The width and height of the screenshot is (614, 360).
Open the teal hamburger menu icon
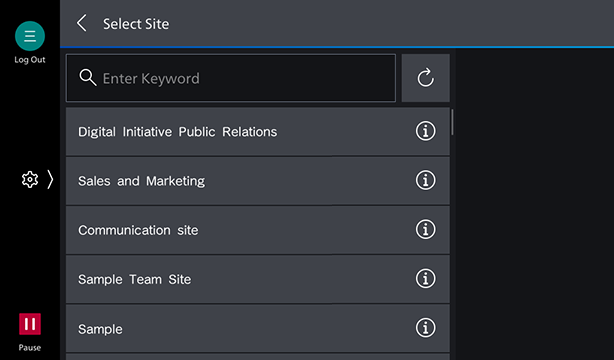(30, 36)
